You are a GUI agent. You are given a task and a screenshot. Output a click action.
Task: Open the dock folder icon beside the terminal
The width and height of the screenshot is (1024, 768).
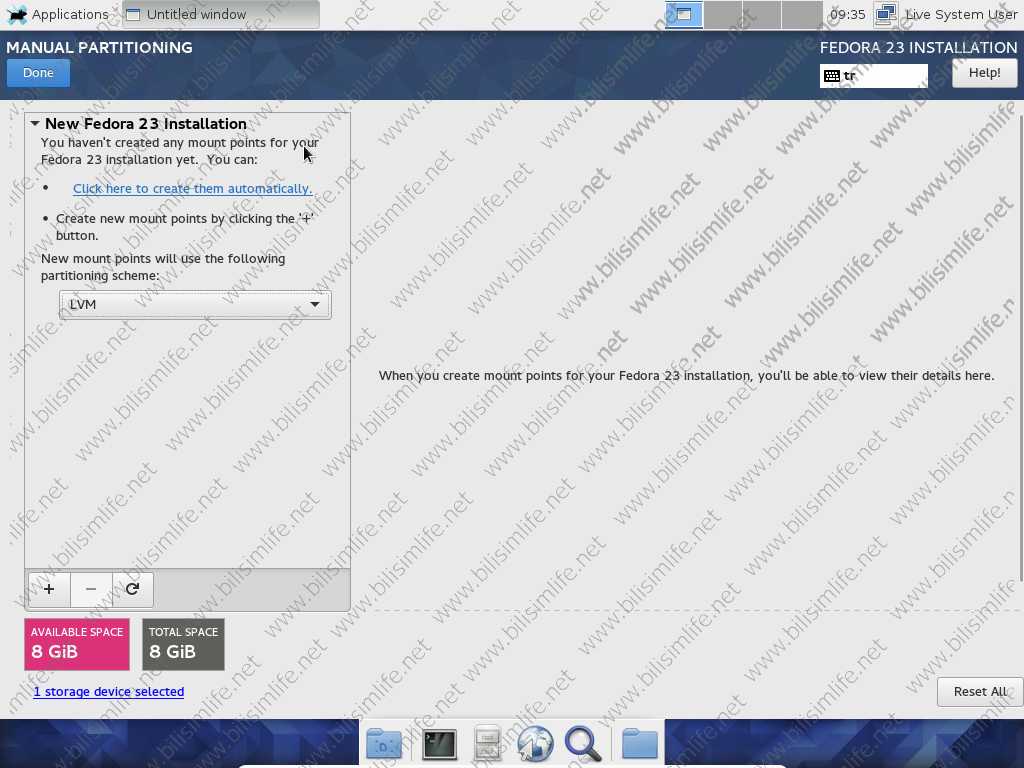click(384, 743)
